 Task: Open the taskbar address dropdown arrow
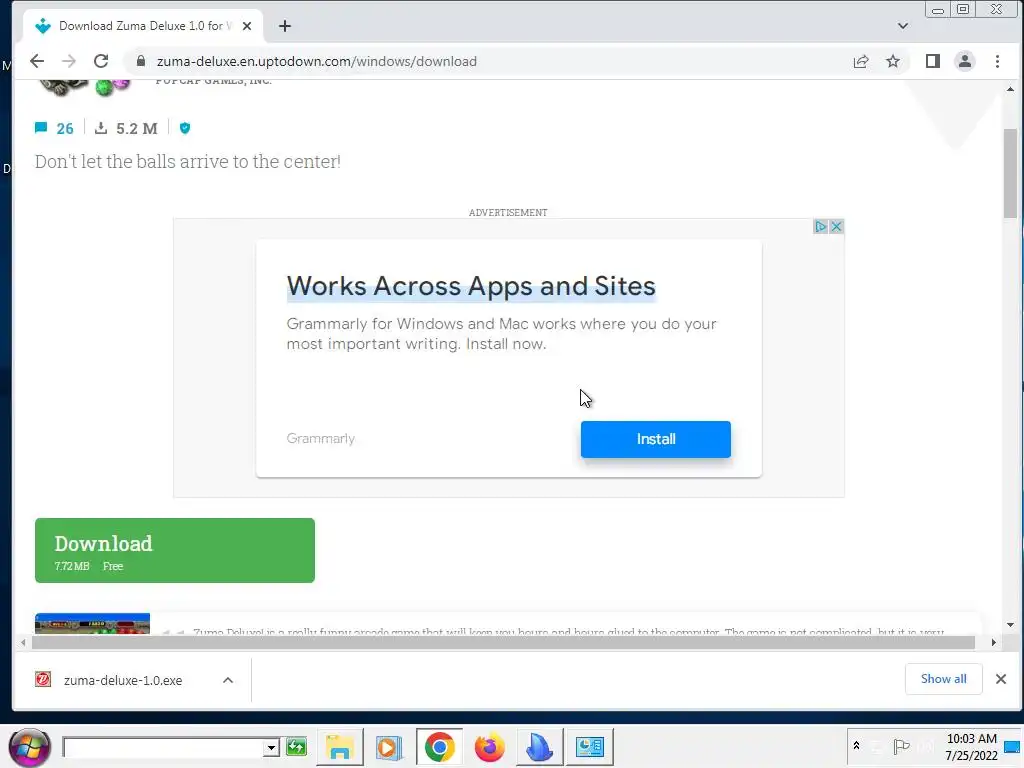[x=271, y=747]
